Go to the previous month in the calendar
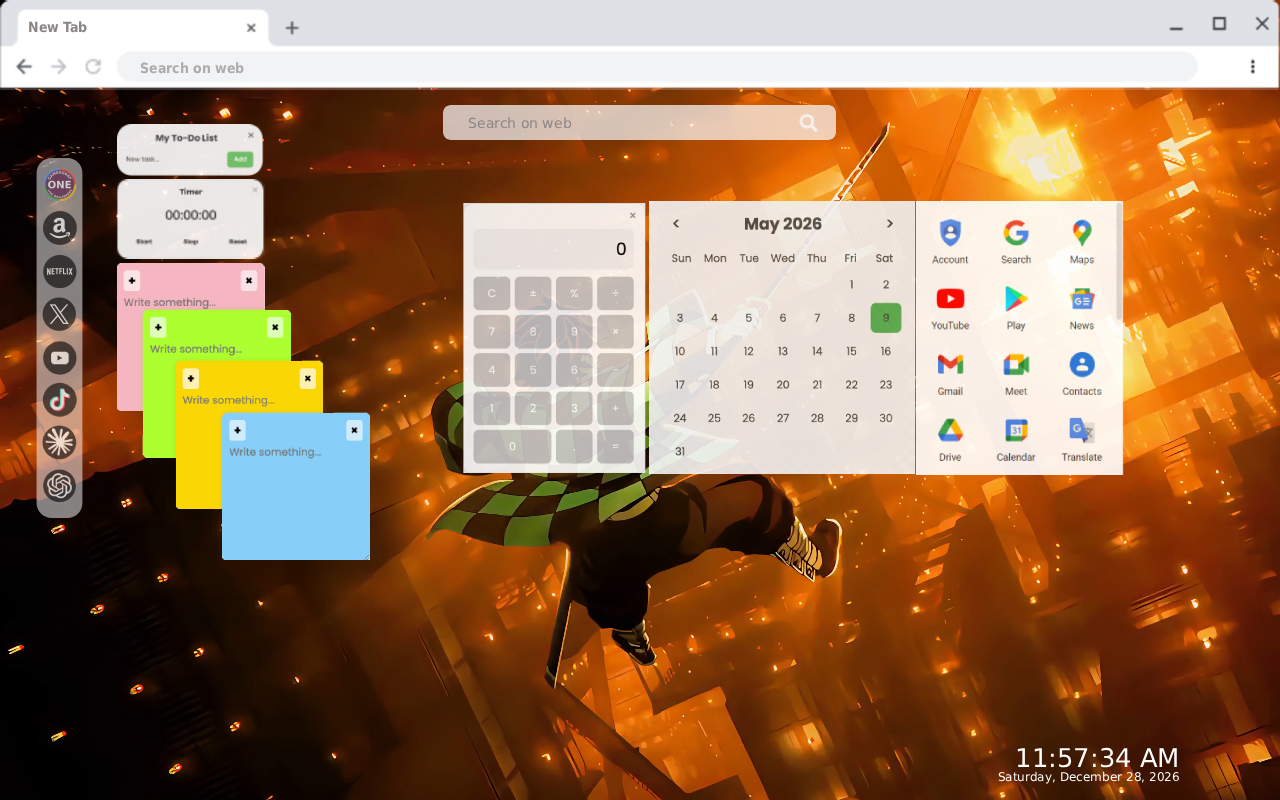 point(676,224)
